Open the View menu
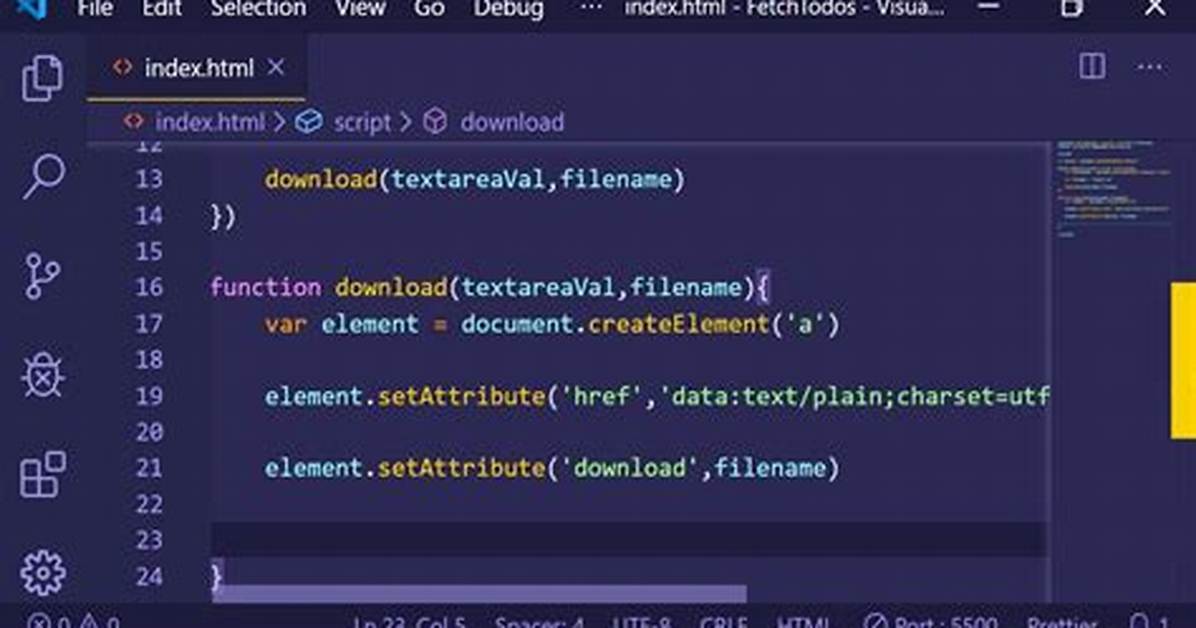 point(360,8)
